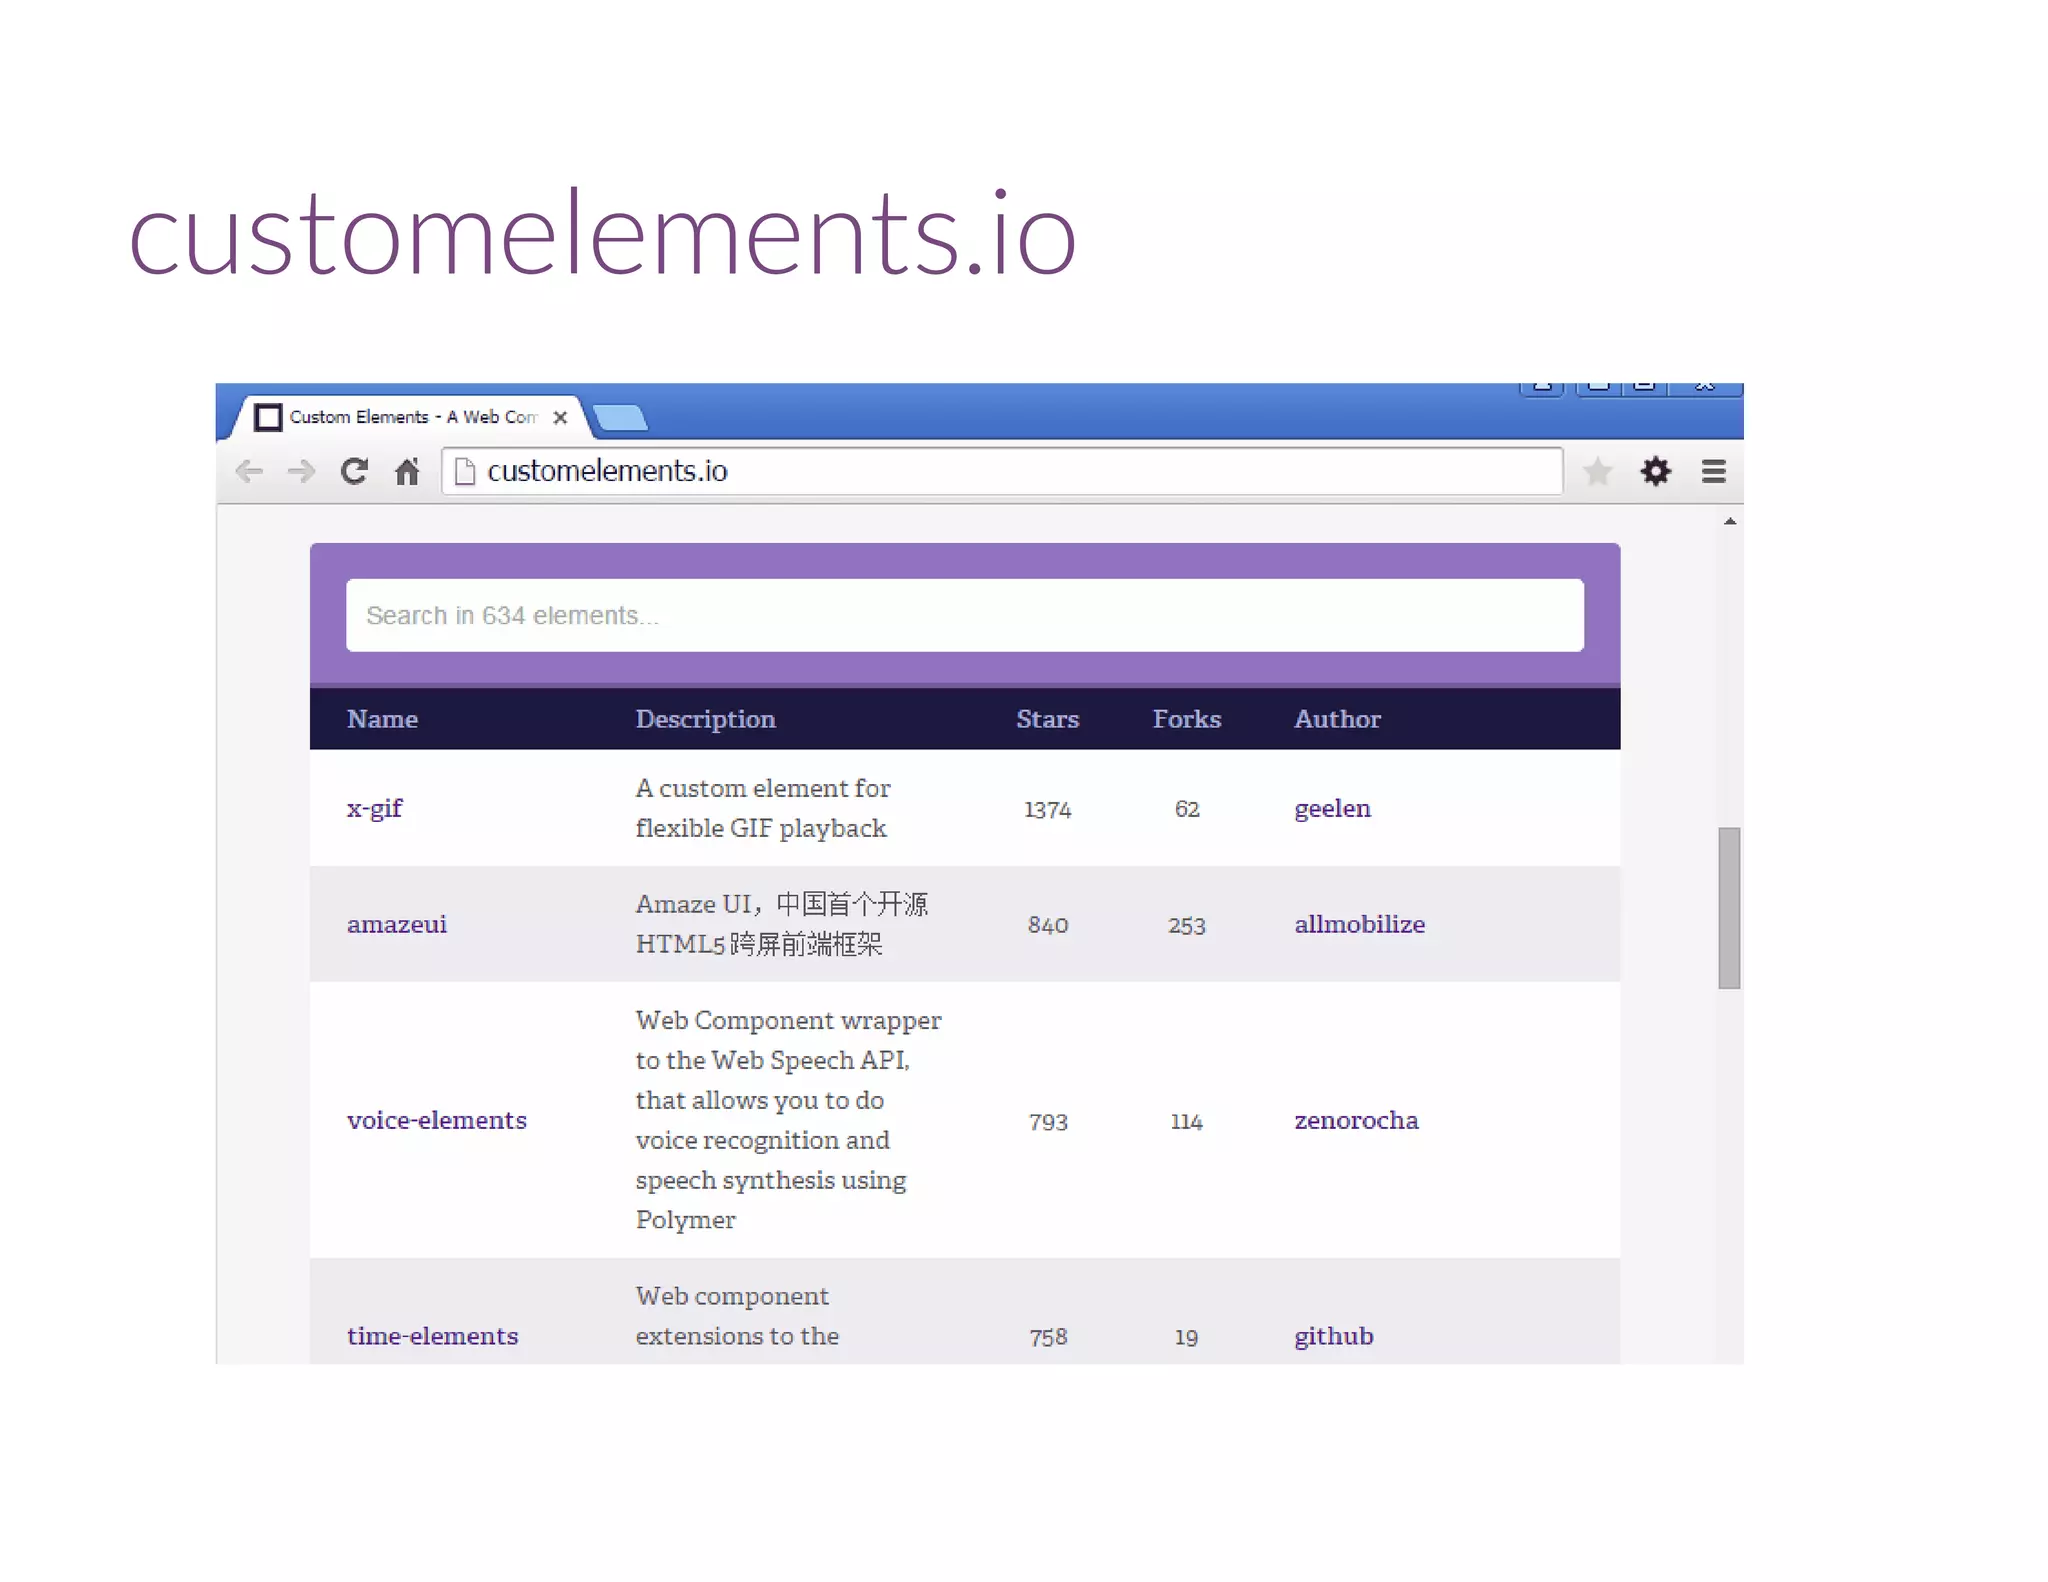Click the 62 forks value
Image resolution: width=2048 pixels, height=1582 pixels.
click(1186, 810)
